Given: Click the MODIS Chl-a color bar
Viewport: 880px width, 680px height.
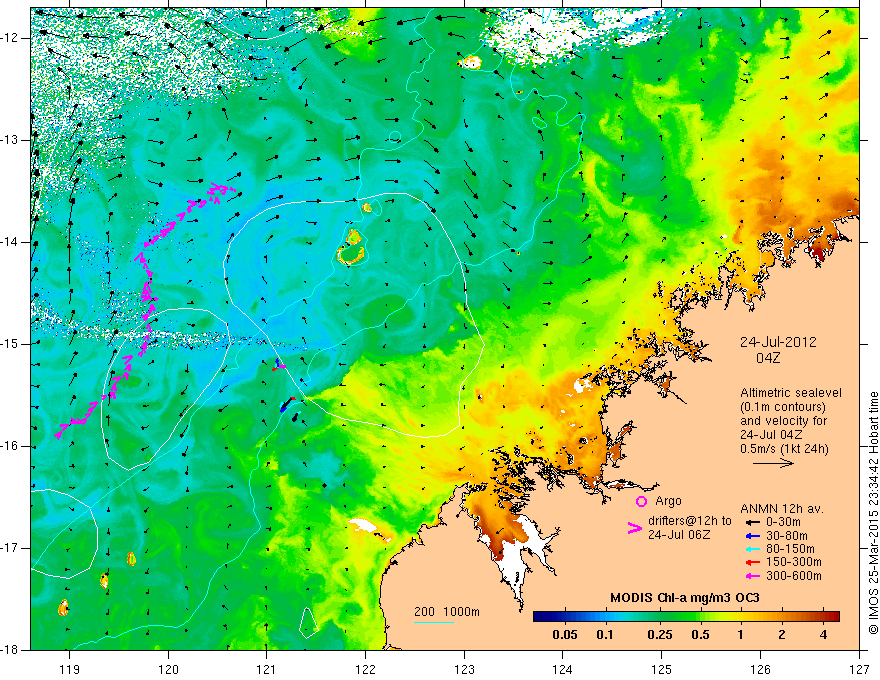Looking at the screenshot, I should [x=686, y=617].
